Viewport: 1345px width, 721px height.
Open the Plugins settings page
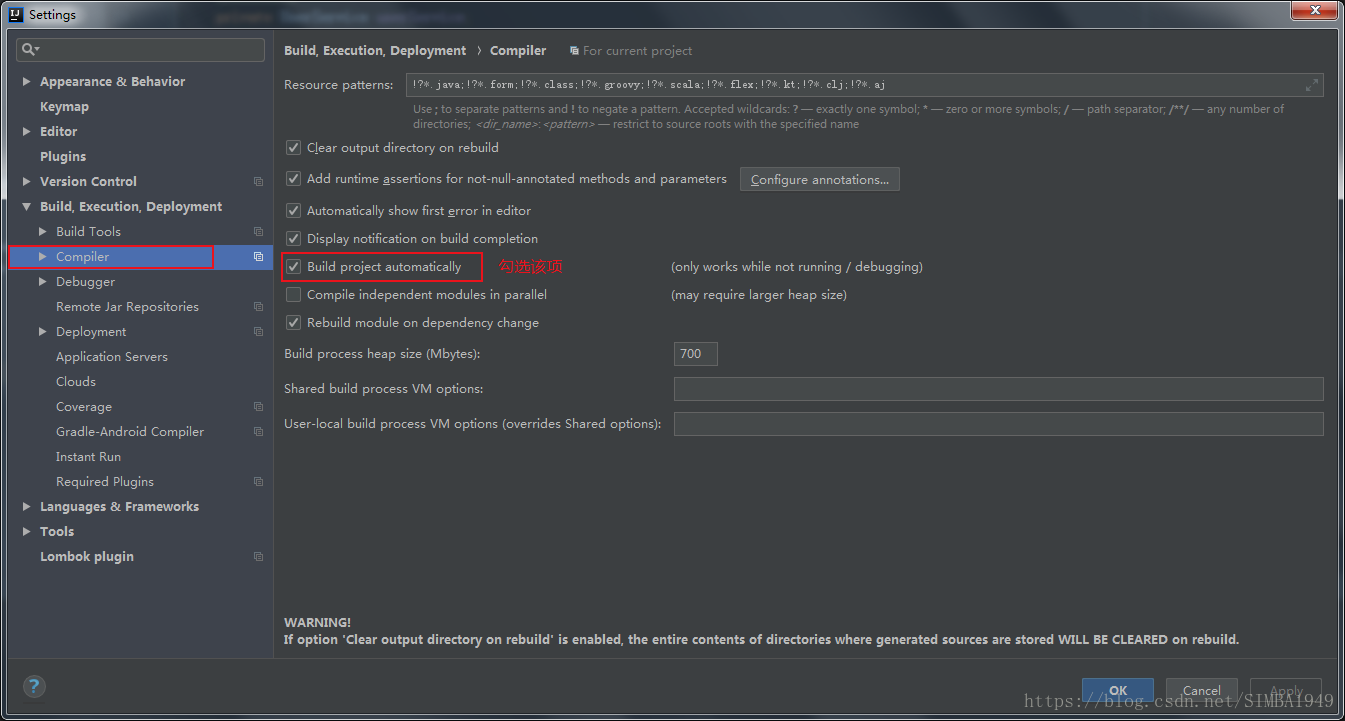tap(63, 157)
